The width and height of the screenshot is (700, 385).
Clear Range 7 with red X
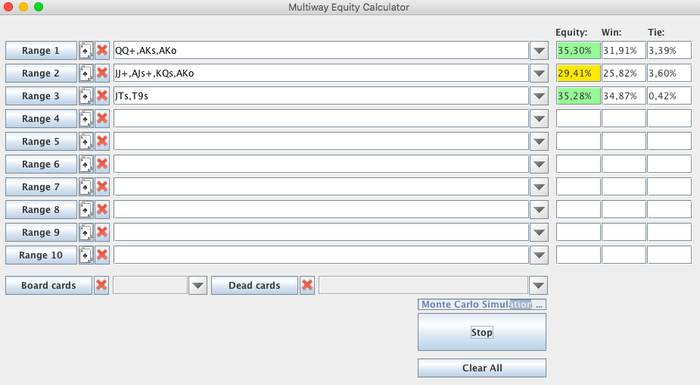102,187
